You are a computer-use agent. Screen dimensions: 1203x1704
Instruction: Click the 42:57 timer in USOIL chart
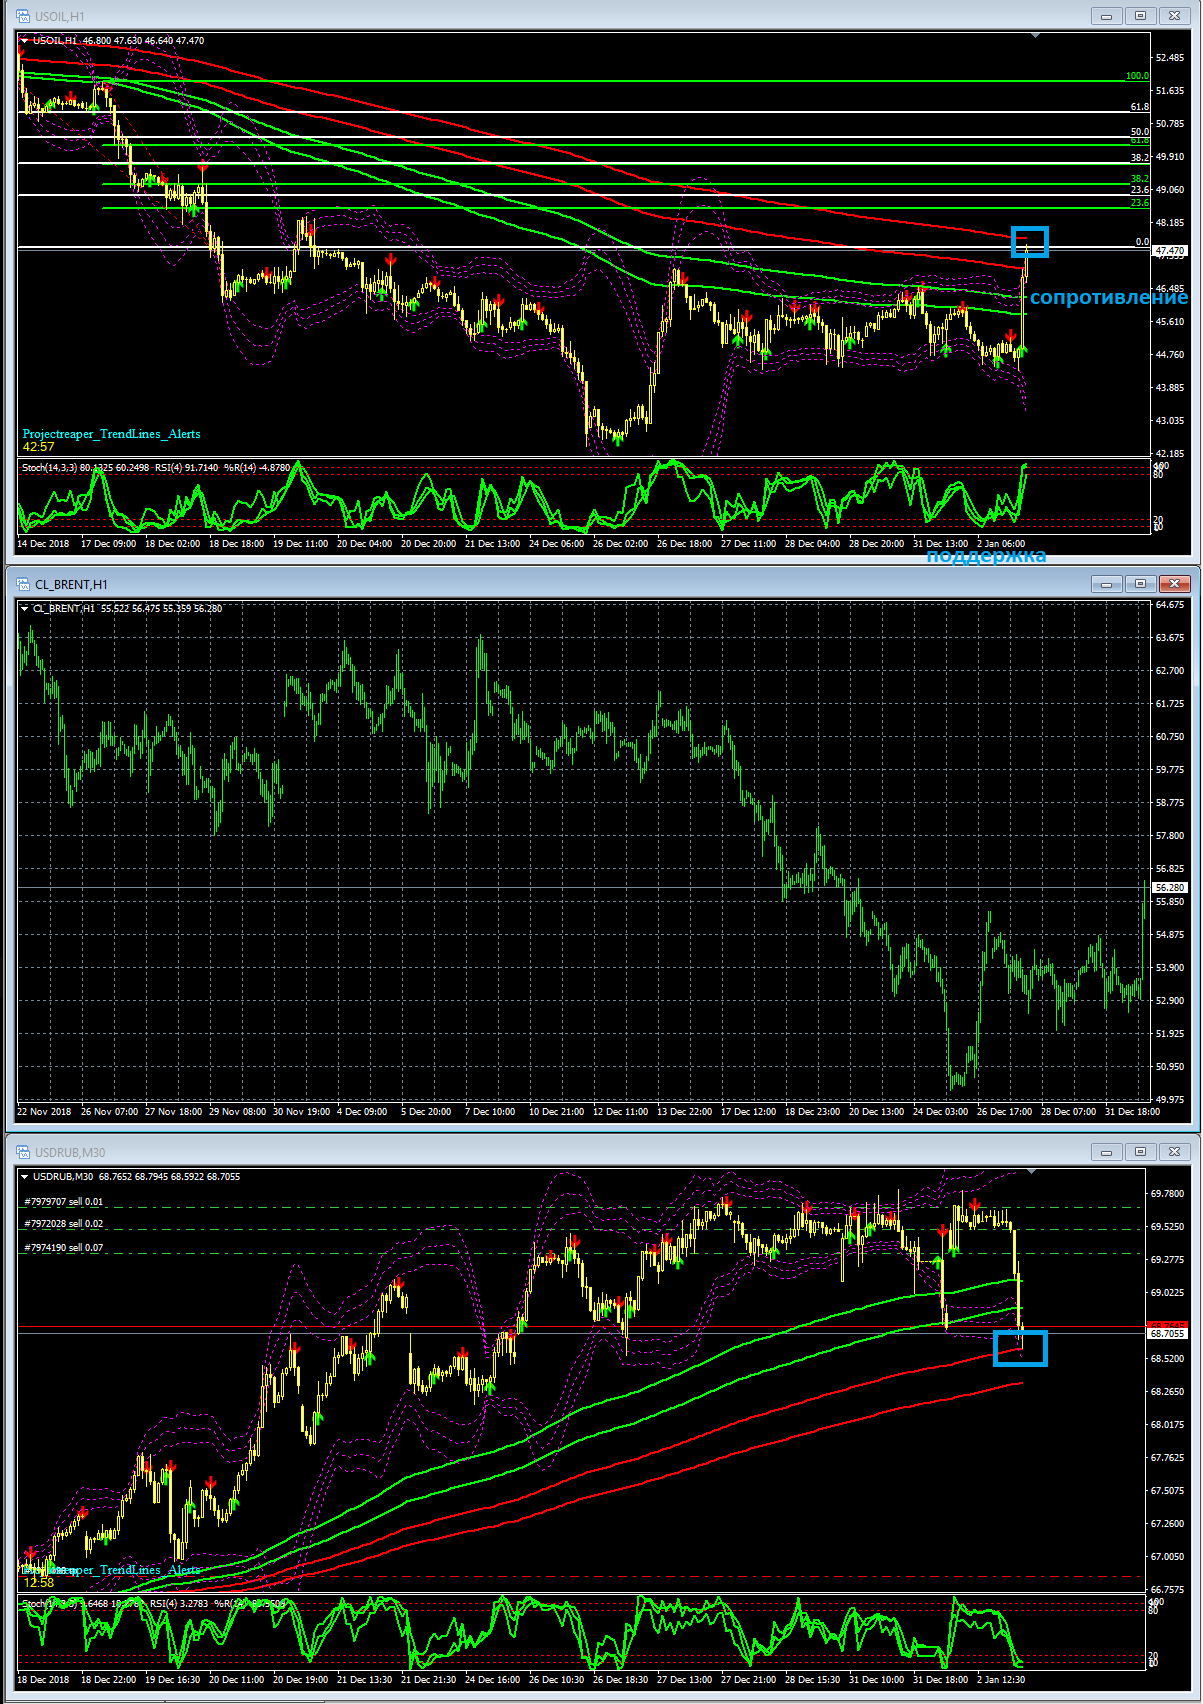pos(38,447)
